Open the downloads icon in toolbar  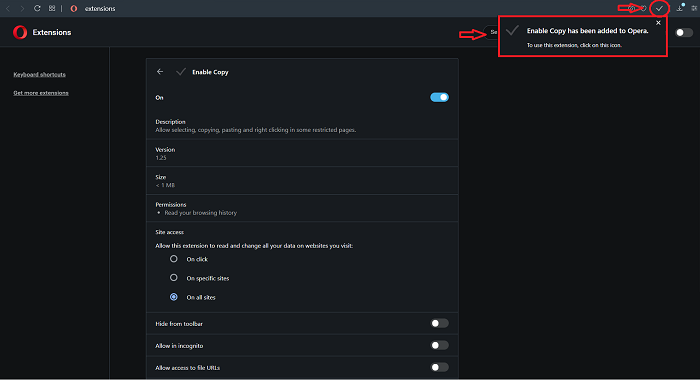coord(680,8)
